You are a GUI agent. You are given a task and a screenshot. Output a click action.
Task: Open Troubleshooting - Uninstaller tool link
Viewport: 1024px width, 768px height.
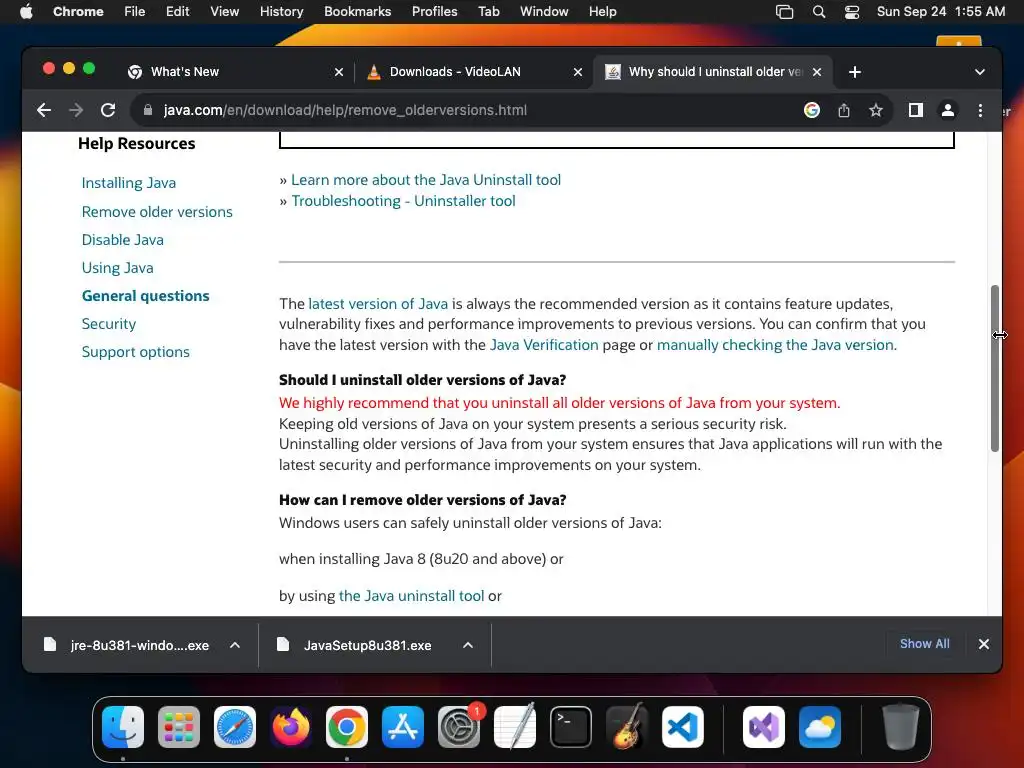click(x=403, y=201)
